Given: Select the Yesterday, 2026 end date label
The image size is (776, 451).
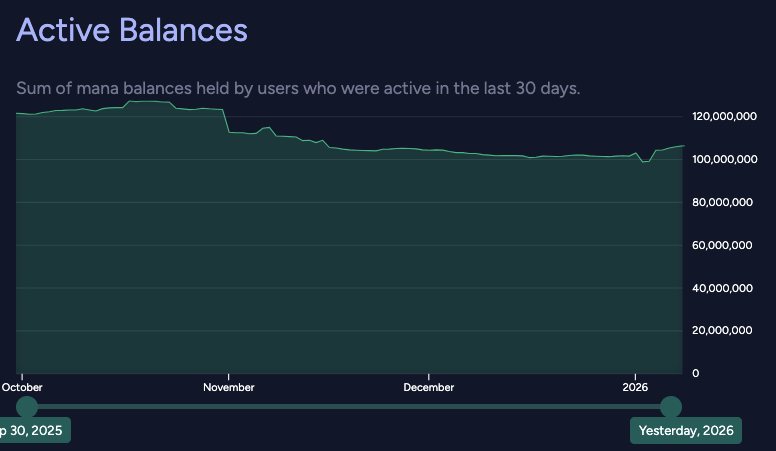Looking at the screenshot, I should click(x=685, y=431).
